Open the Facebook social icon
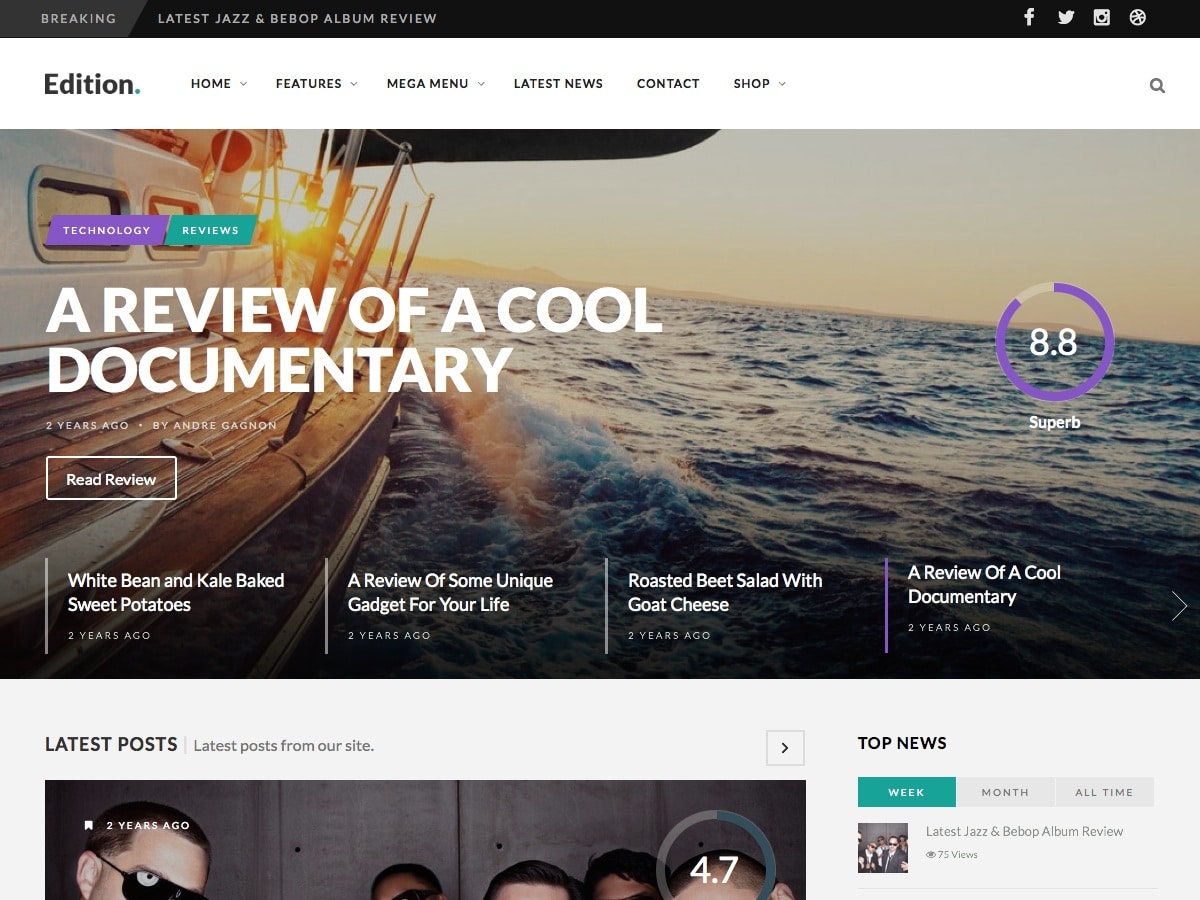Image resolution: width=1200 pixels, height=900 pixels. coord(1029,17)
